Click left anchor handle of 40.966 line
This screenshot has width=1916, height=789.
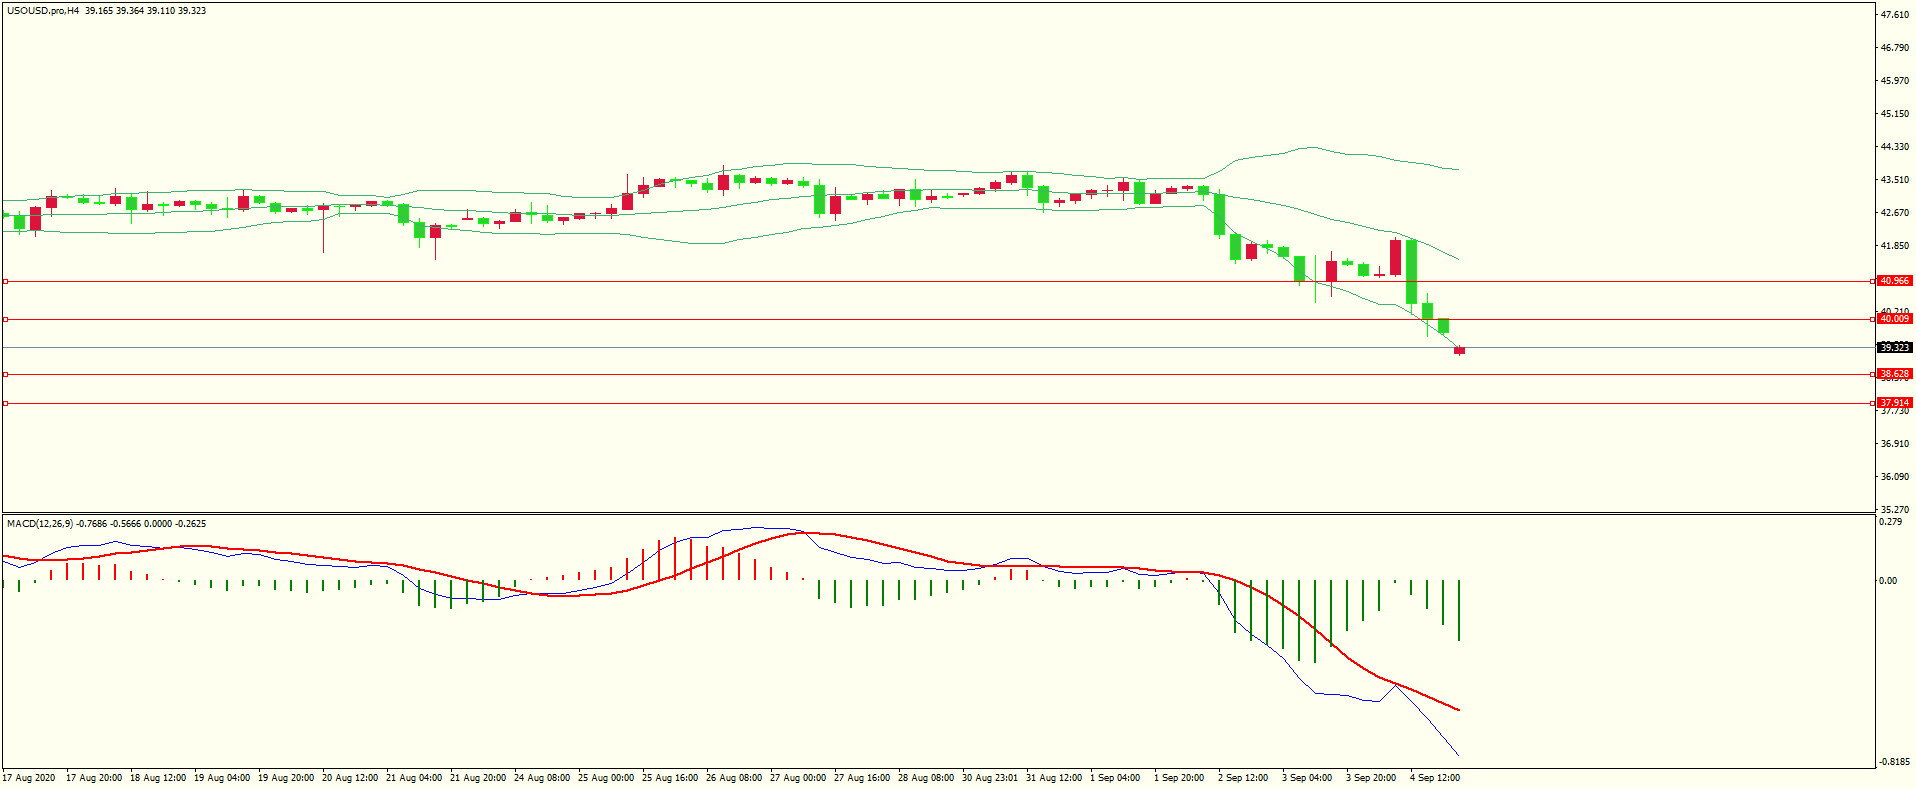pyautogui.click(x=5, y=282)
